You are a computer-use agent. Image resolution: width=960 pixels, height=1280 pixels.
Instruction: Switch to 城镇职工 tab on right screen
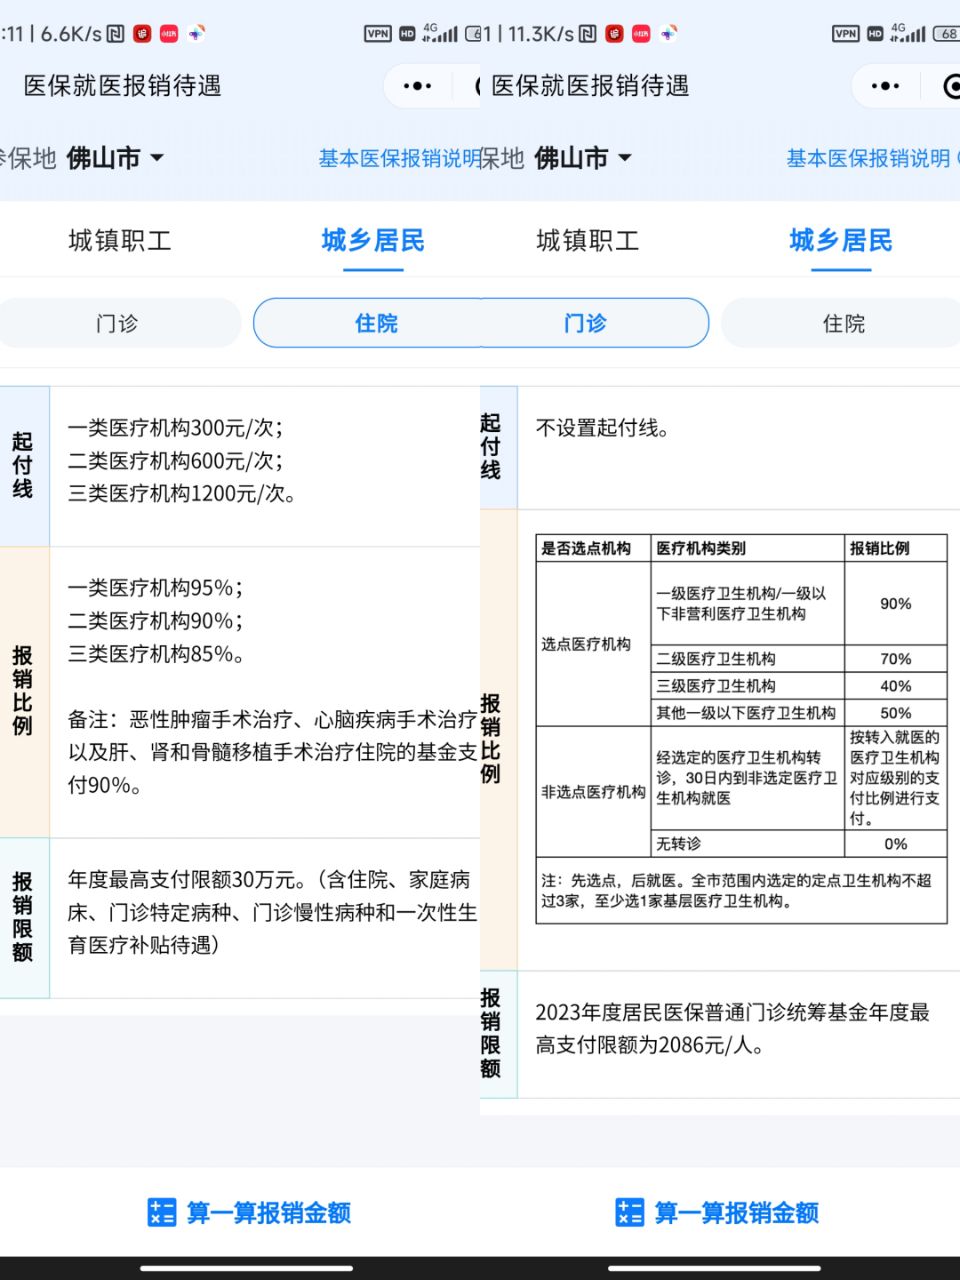click(x=587, y=241)
